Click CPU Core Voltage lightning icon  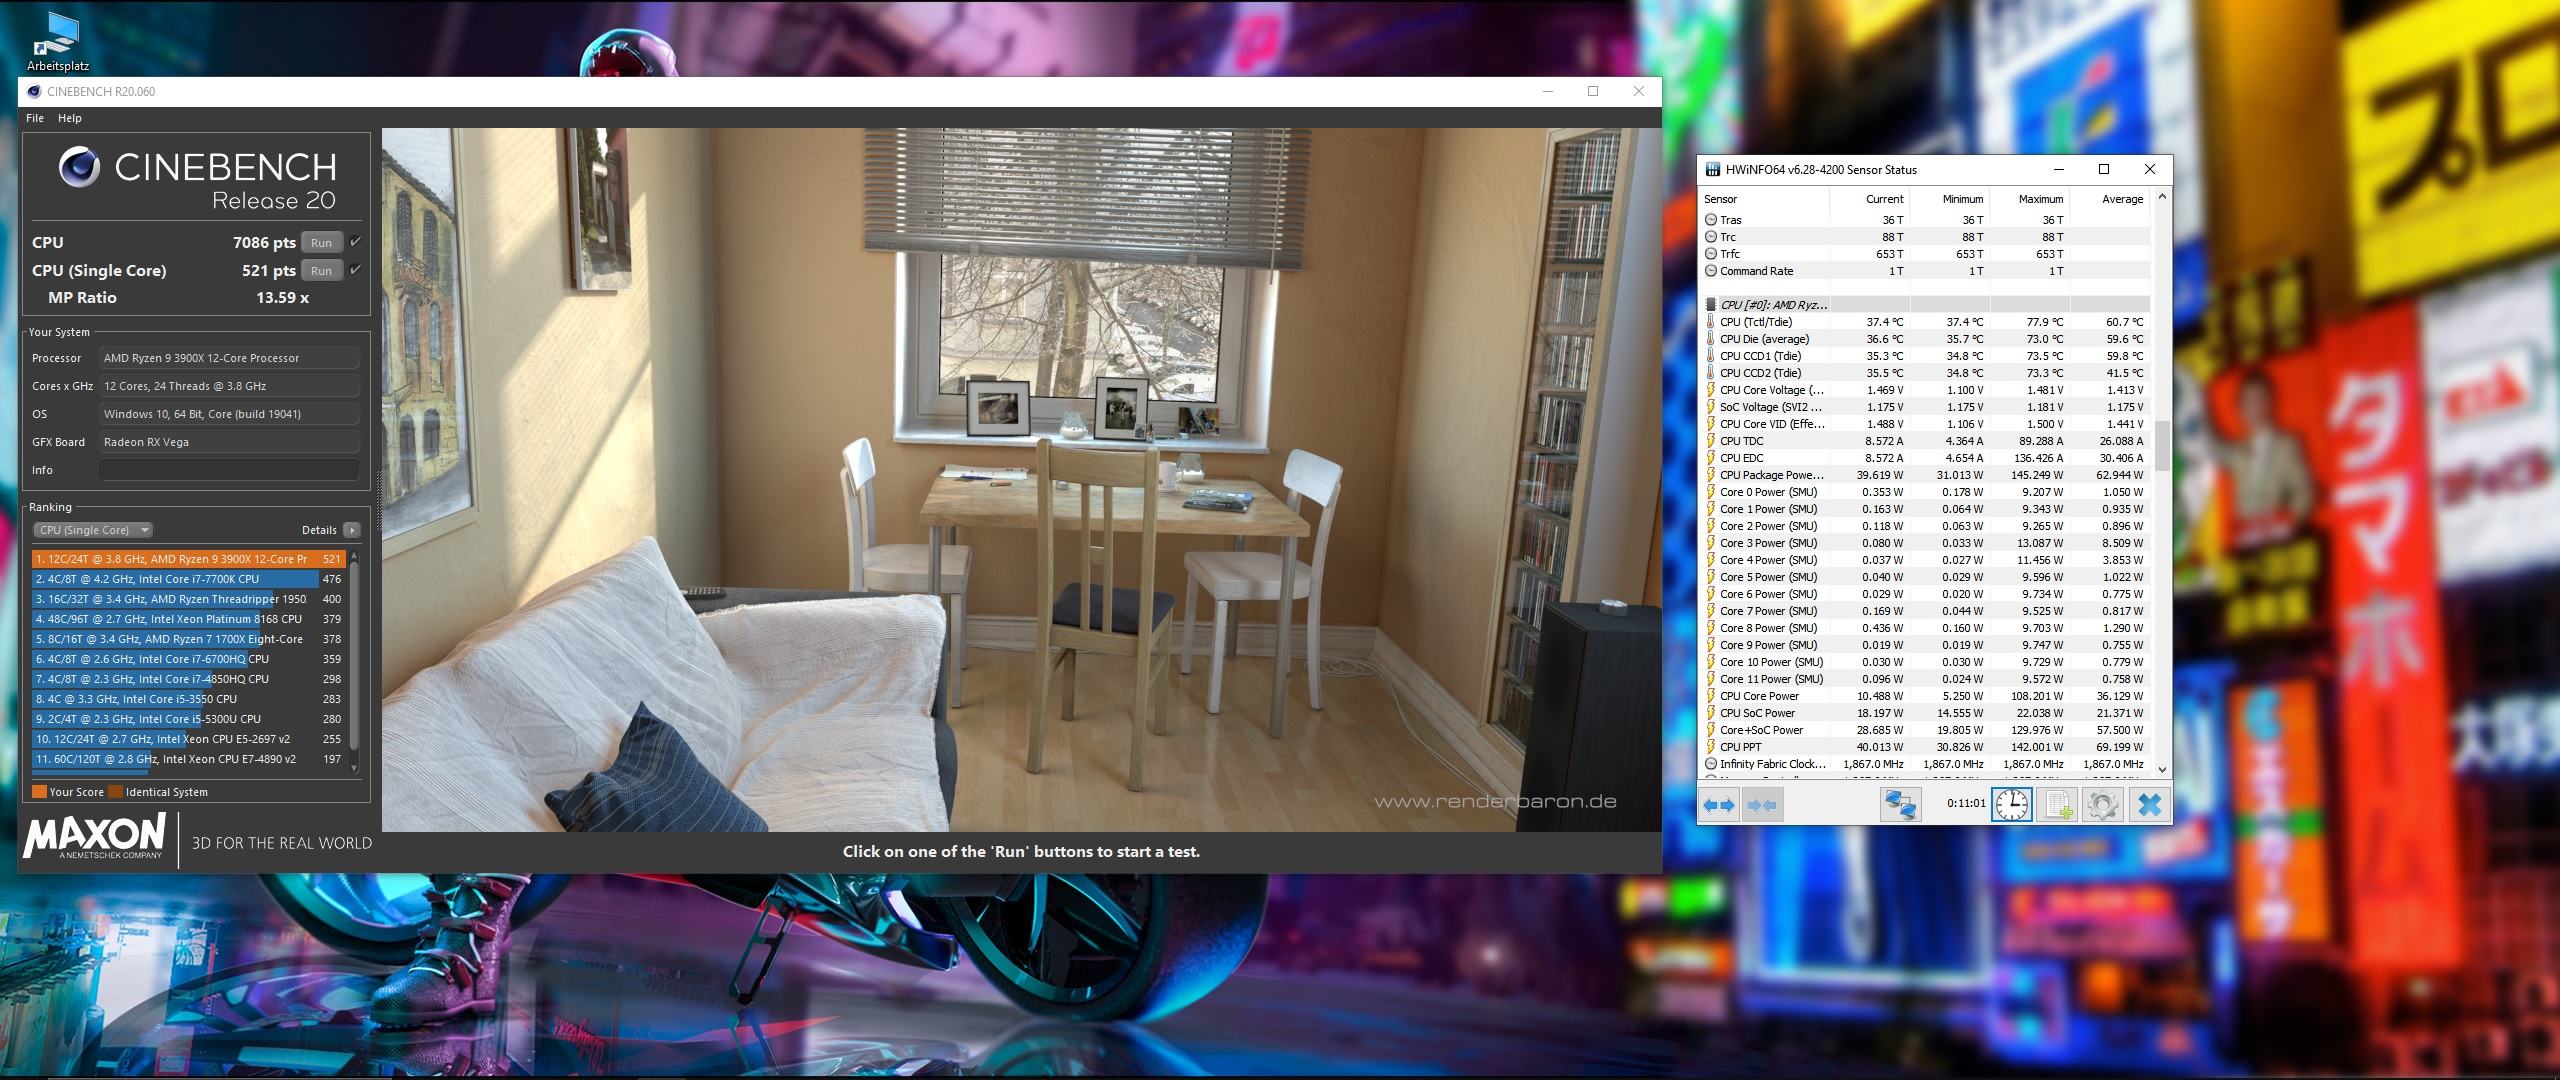coord(1711,390)
